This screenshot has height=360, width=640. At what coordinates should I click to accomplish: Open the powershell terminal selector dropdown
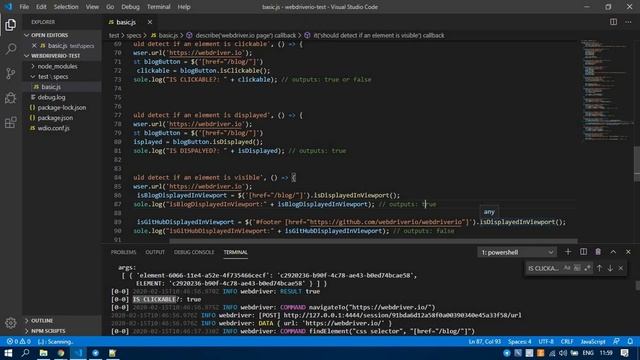coord(517,252)
